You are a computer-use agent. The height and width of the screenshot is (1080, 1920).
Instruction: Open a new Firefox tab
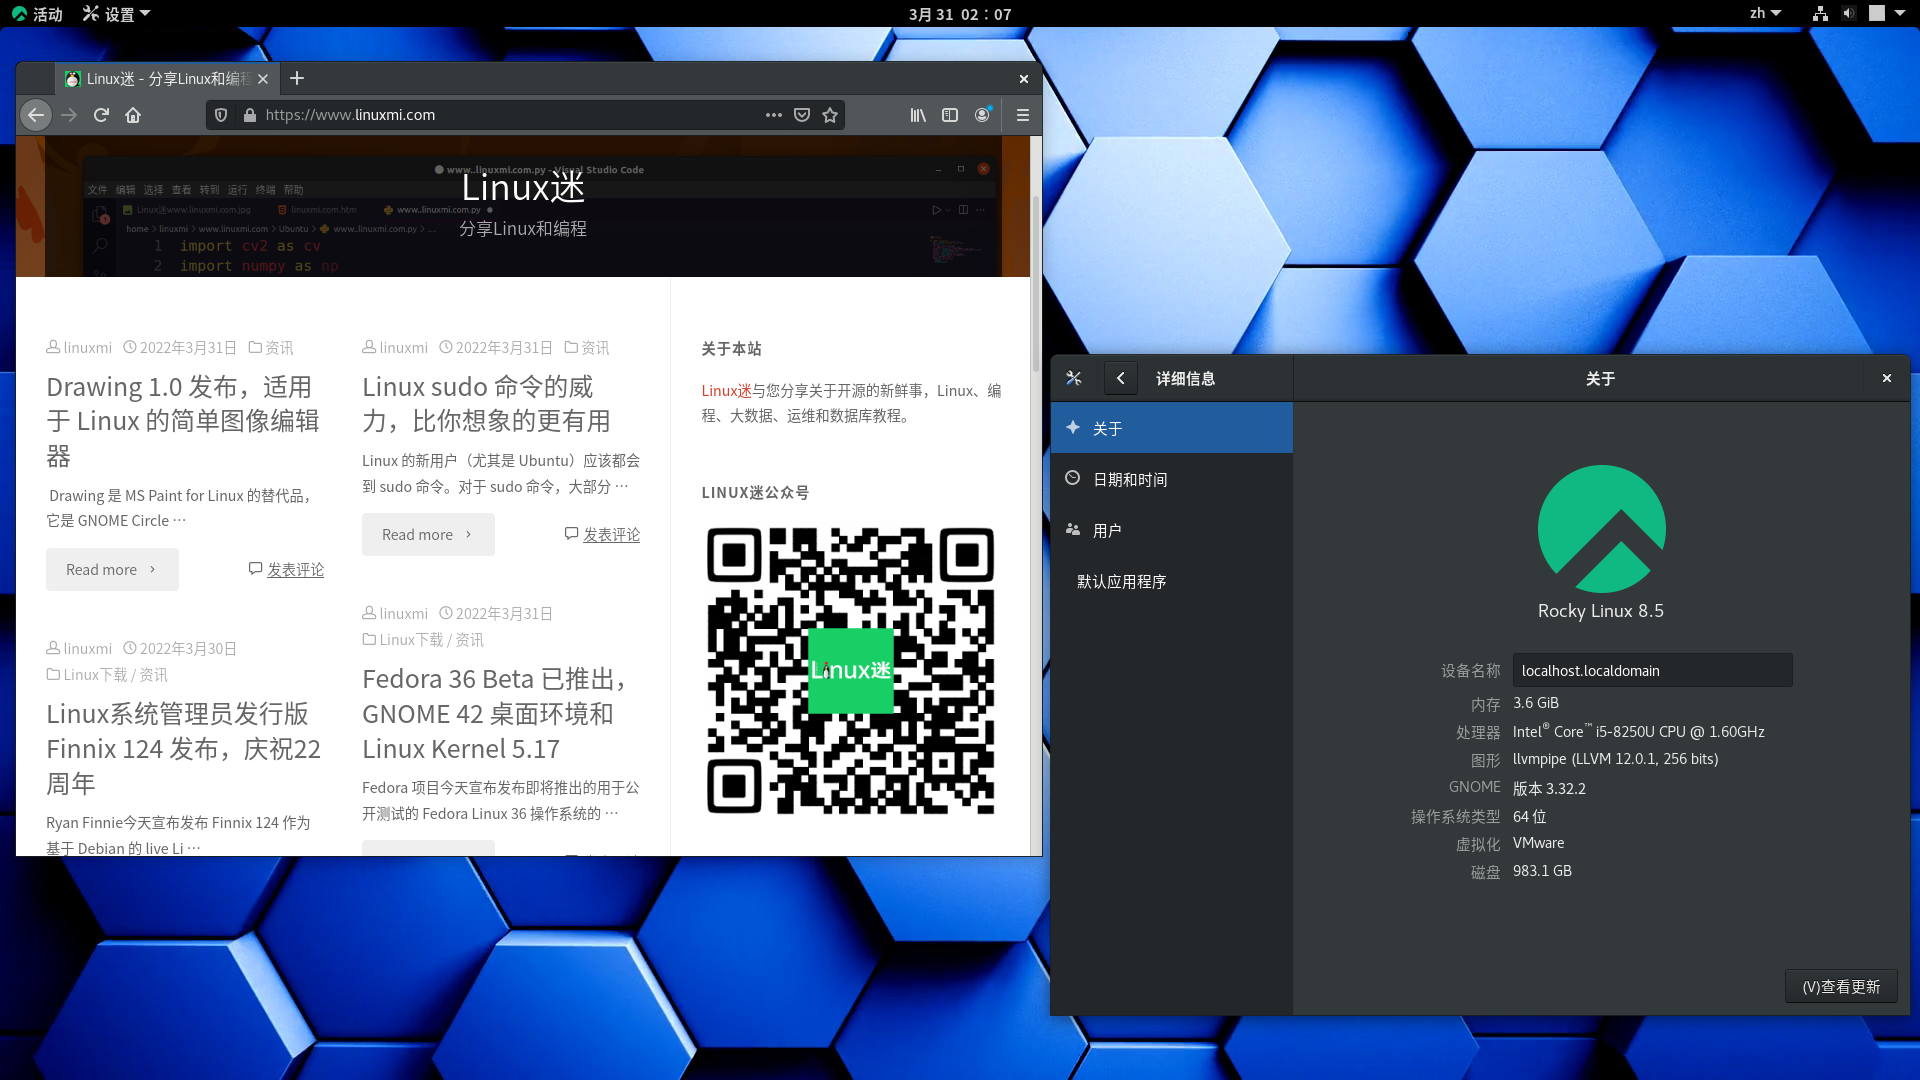[297, 78]
